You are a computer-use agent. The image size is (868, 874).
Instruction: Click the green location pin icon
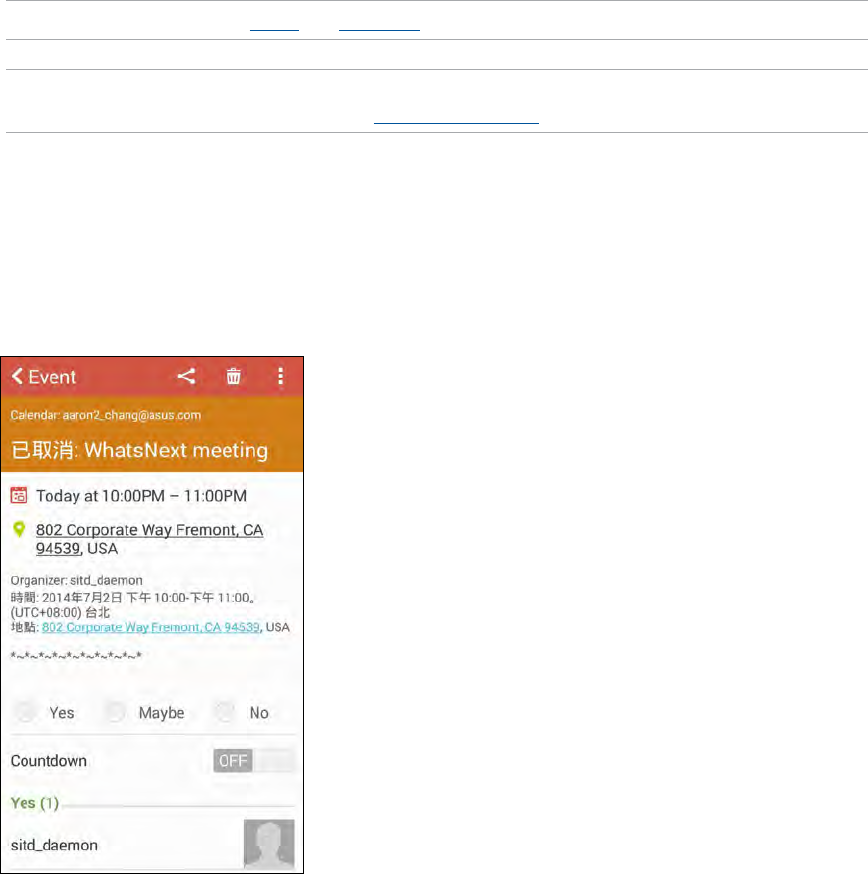(19, 530)
